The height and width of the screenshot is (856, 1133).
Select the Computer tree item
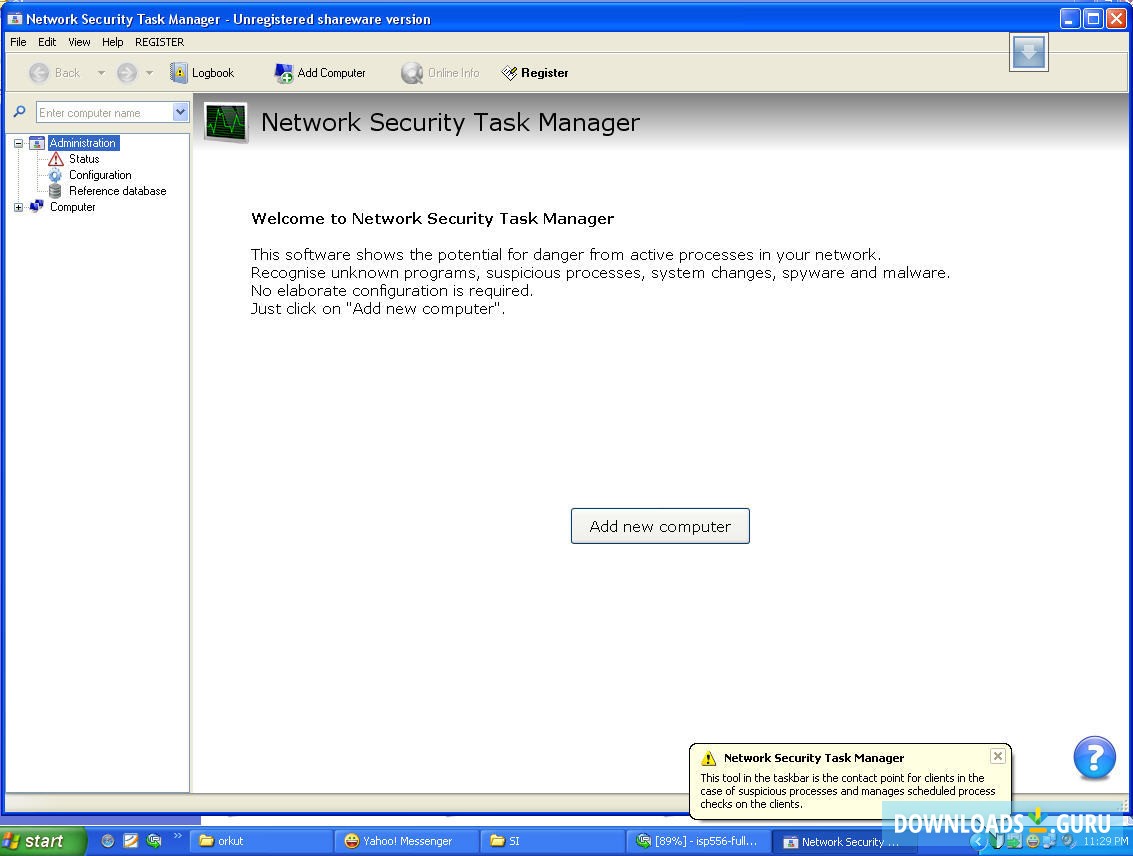point(72,207)
